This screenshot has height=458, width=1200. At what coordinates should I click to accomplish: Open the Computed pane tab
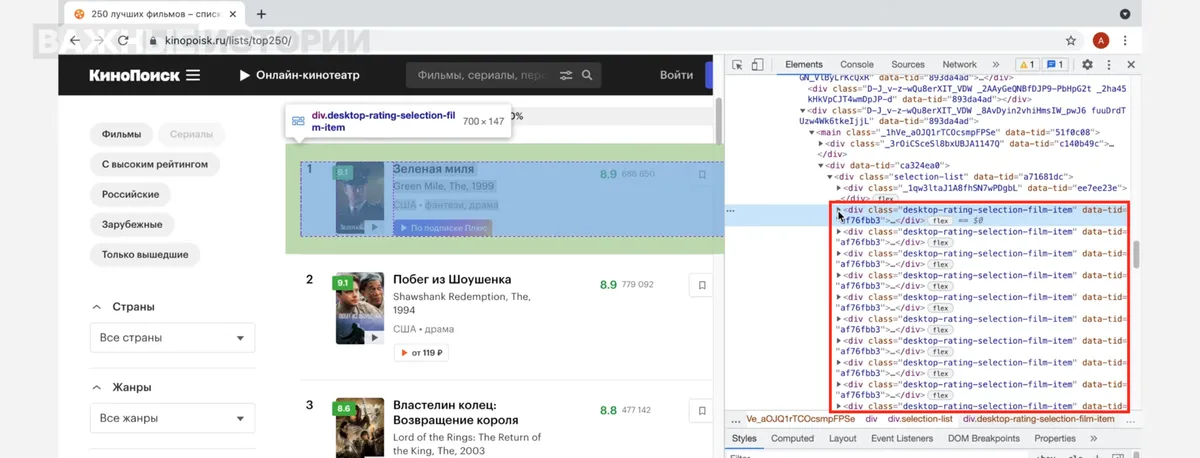tap(792, 438)
